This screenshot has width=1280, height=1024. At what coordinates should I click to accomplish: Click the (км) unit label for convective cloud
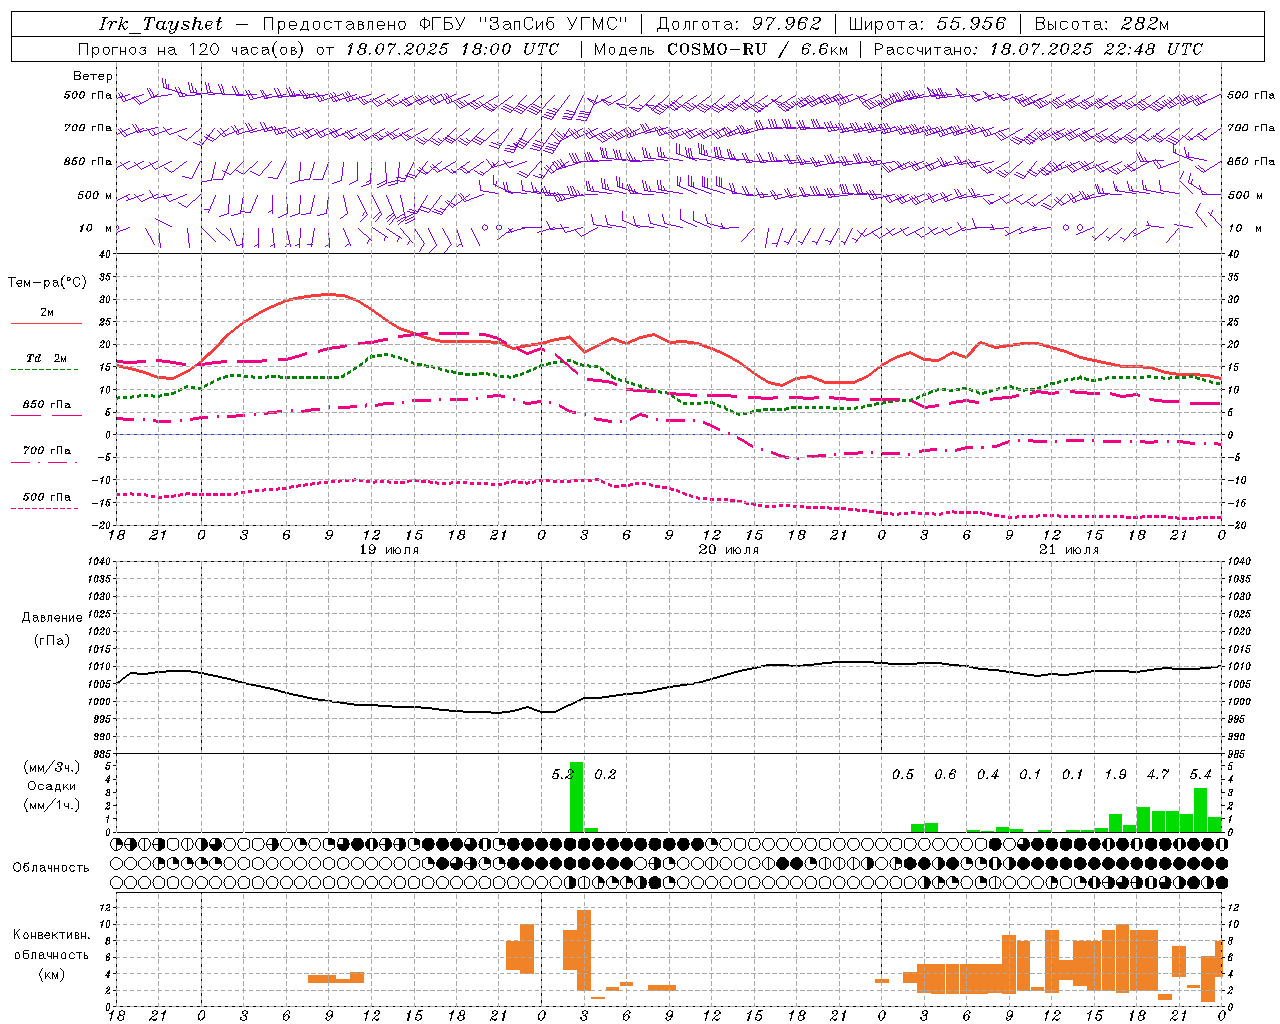[51, 974]
